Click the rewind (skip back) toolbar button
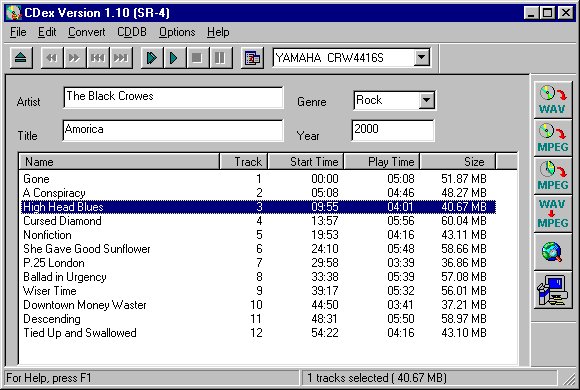The height and width of the screenshot is (390, 580). click(x=51, y=58)
